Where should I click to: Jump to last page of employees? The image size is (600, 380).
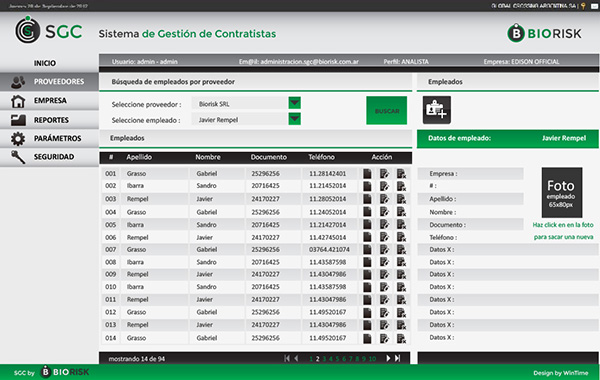click(398, 358)
